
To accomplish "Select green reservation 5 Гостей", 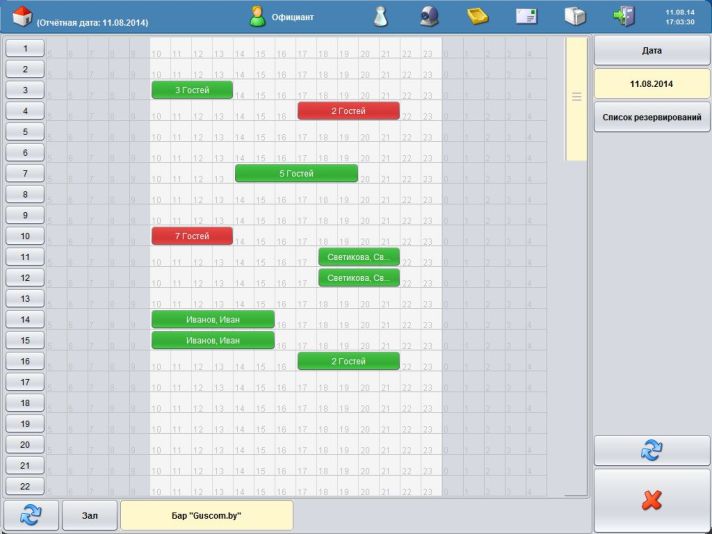I will pyautogui.click(x=296, y=173).
